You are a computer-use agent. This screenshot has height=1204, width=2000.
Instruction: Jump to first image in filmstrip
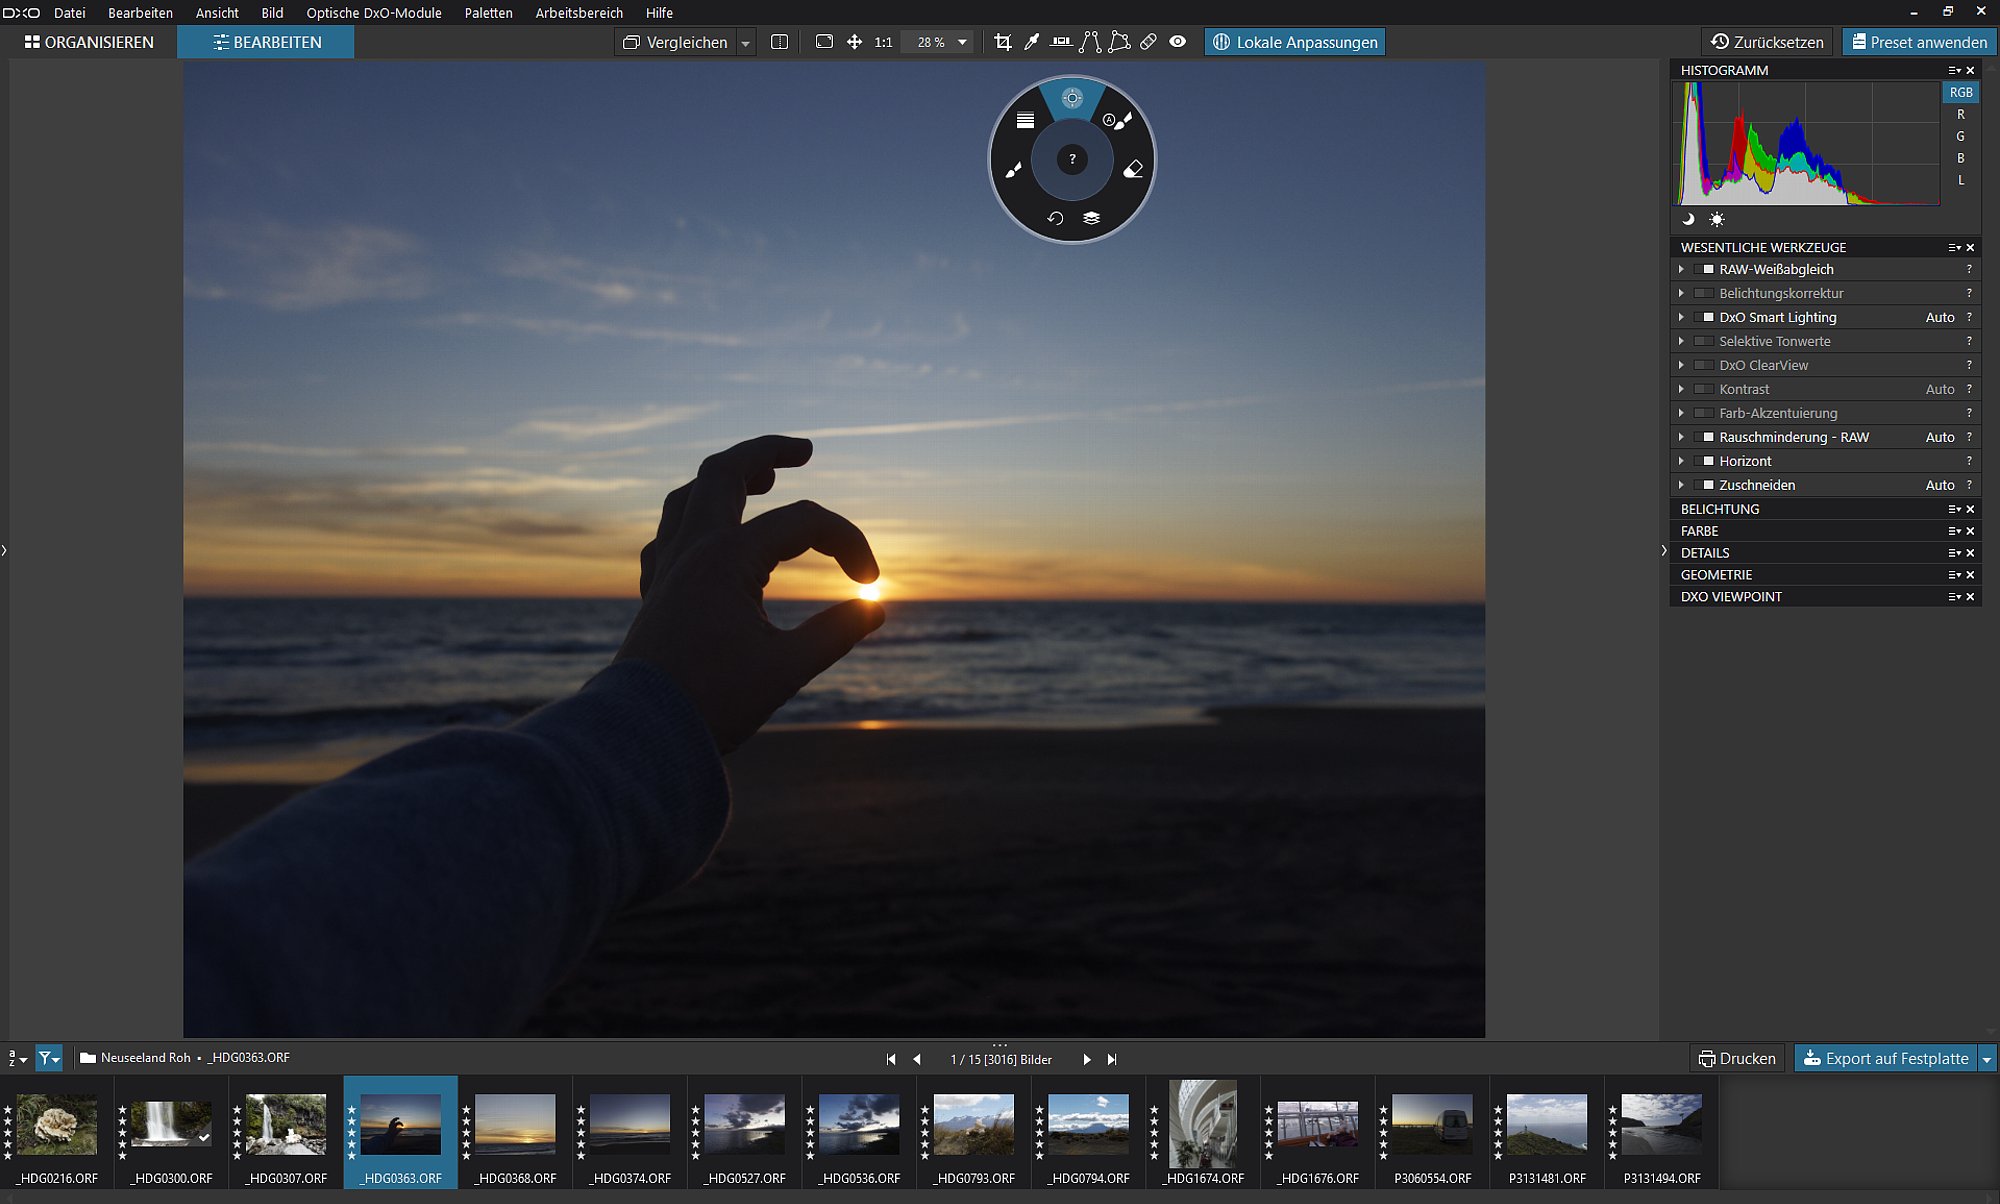(891, 1059)
